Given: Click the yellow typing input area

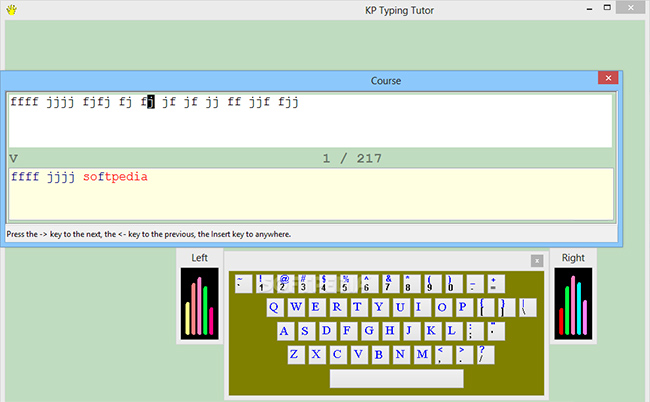Looking at the screenshot, I should pos(311,194).
